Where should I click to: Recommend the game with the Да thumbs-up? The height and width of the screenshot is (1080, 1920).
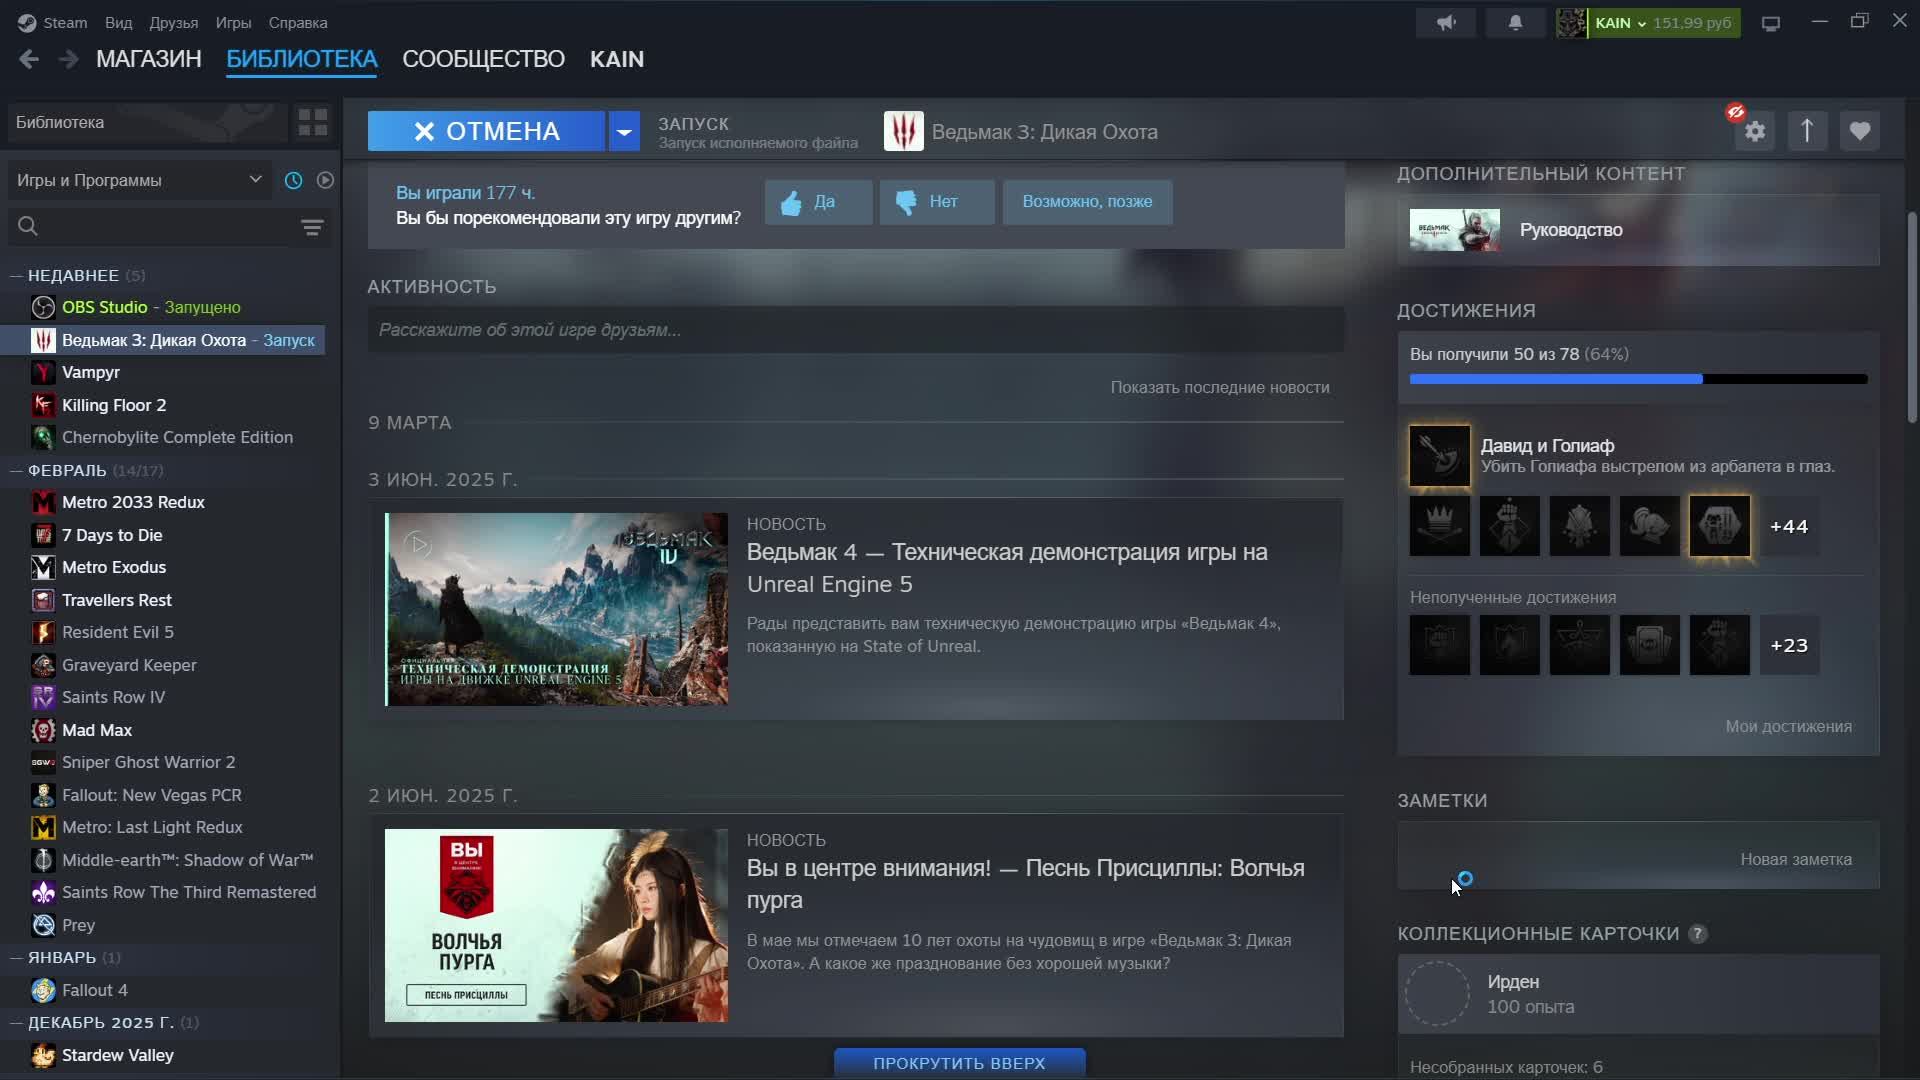818,202
